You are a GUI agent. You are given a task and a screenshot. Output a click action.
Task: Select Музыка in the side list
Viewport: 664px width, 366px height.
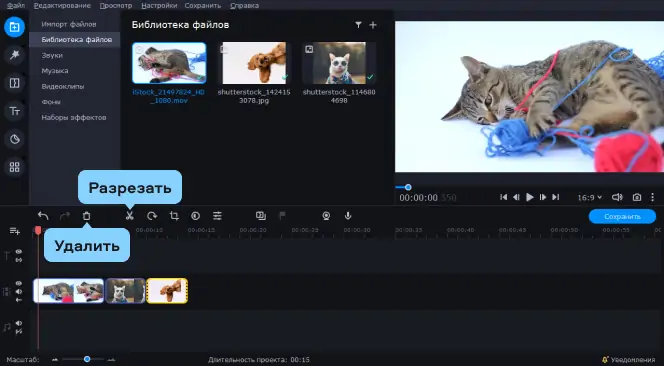coord(55,71)
